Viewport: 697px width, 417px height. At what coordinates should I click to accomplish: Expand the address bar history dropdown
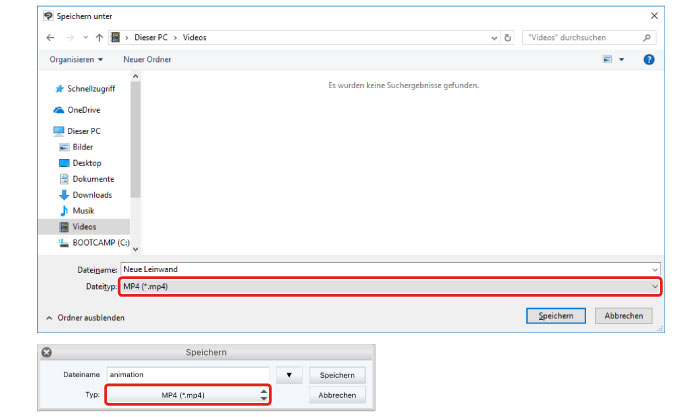point(494,38)
